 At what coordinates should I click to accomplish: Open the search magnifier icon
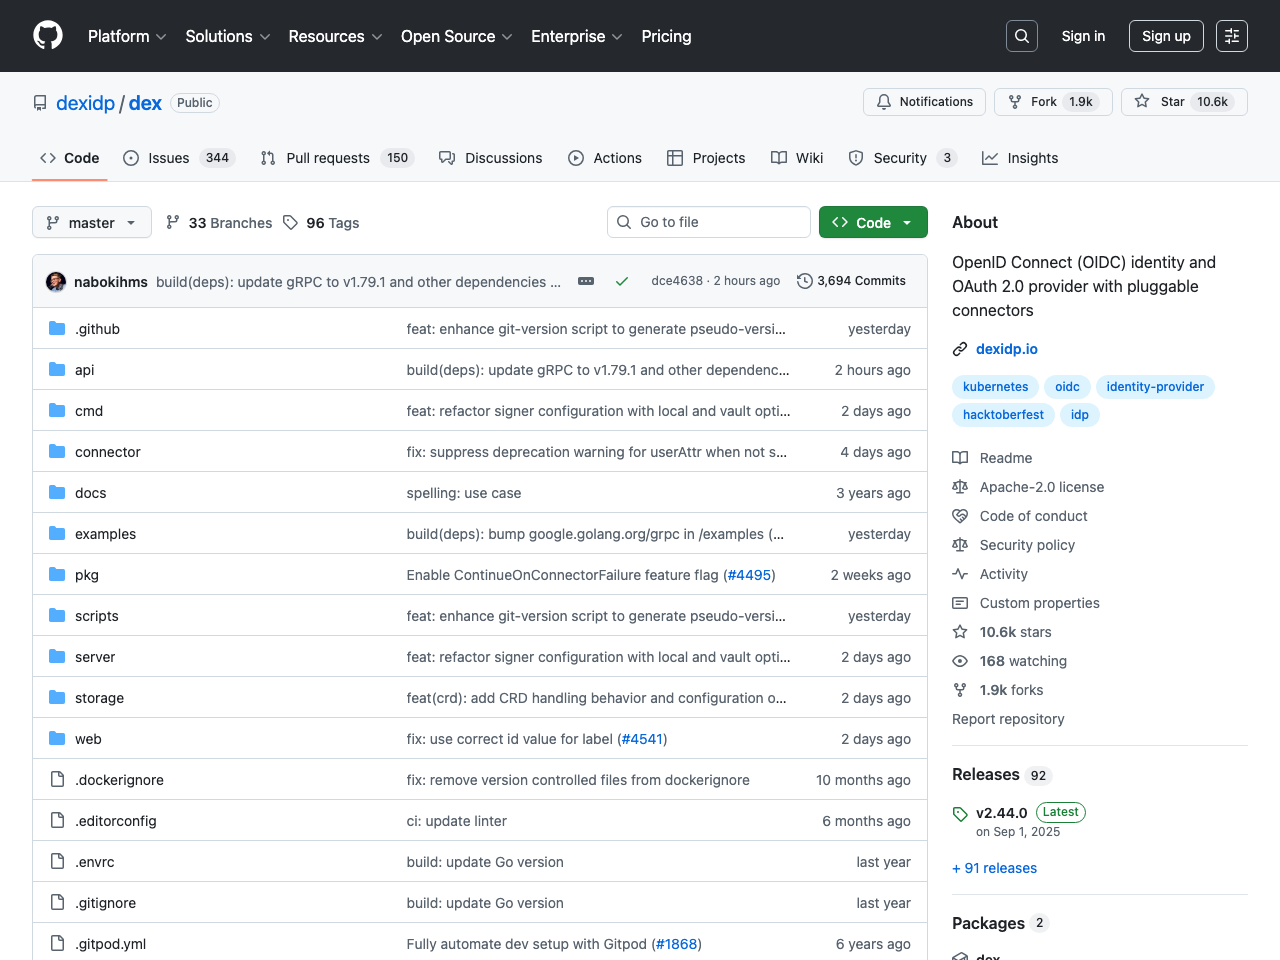click(1021, 35)
